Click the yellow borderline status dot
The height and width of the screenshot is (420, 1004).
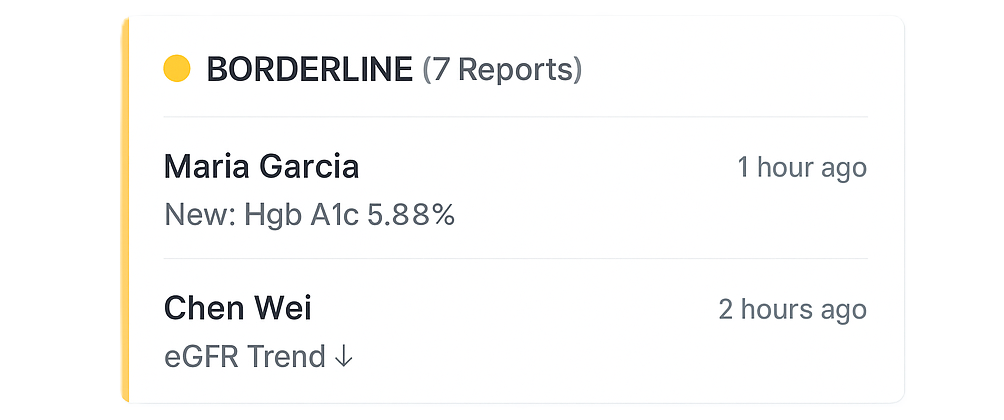177,69
